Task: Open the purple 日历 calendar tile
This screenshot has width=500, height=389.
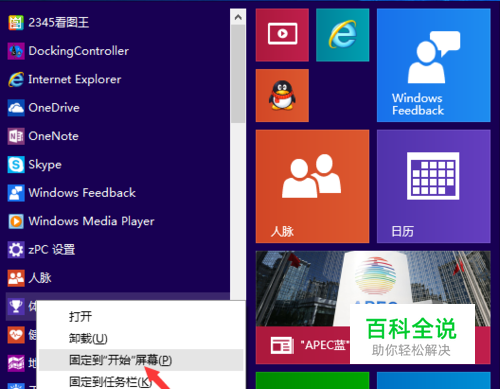Action: [434, 186]
